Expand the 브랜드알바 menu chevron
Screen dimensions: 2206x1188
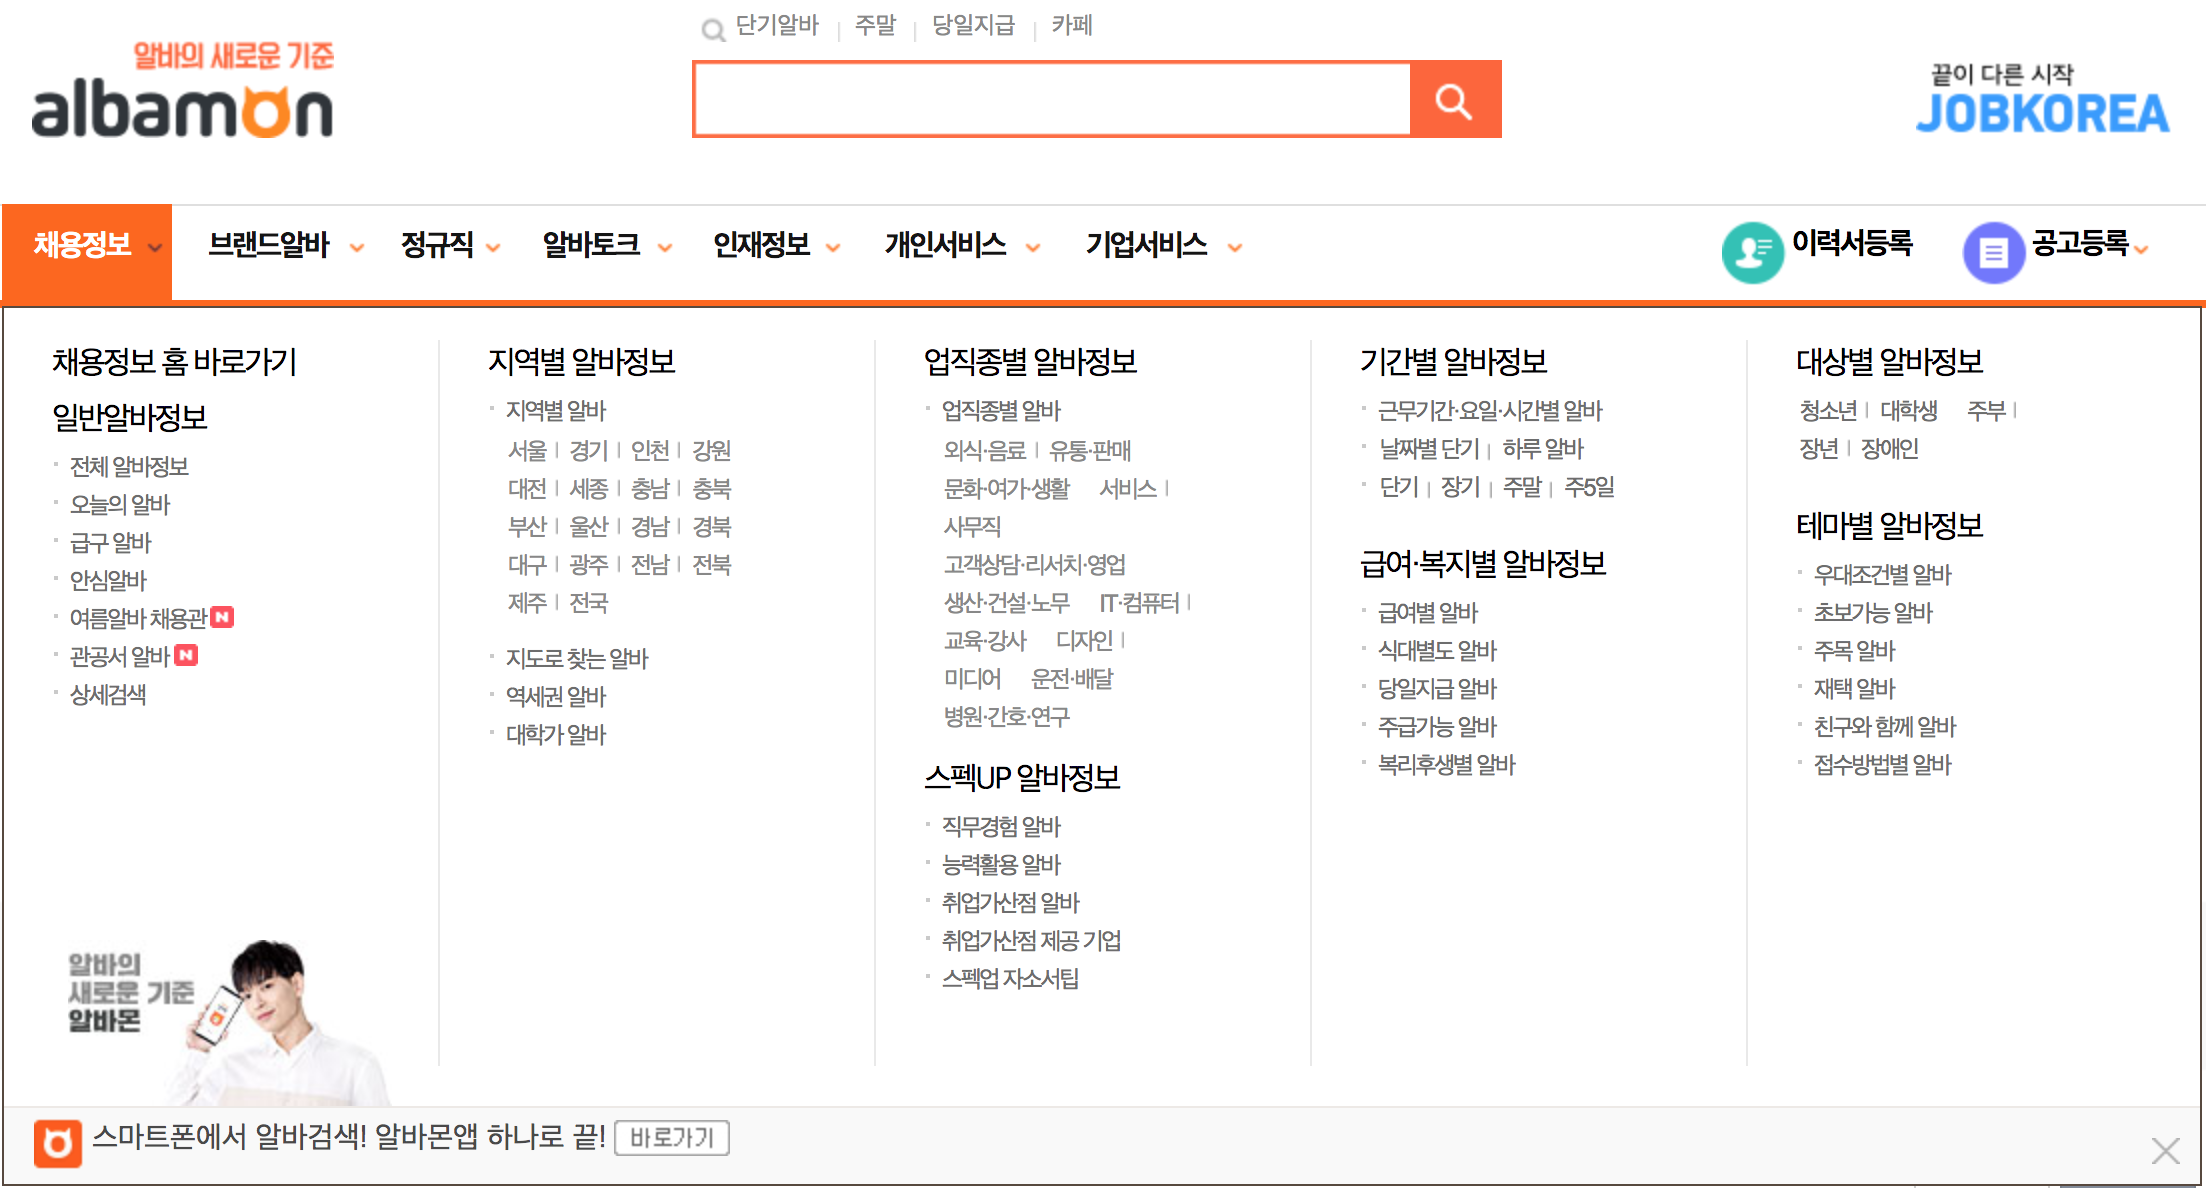tap(357, 248)
